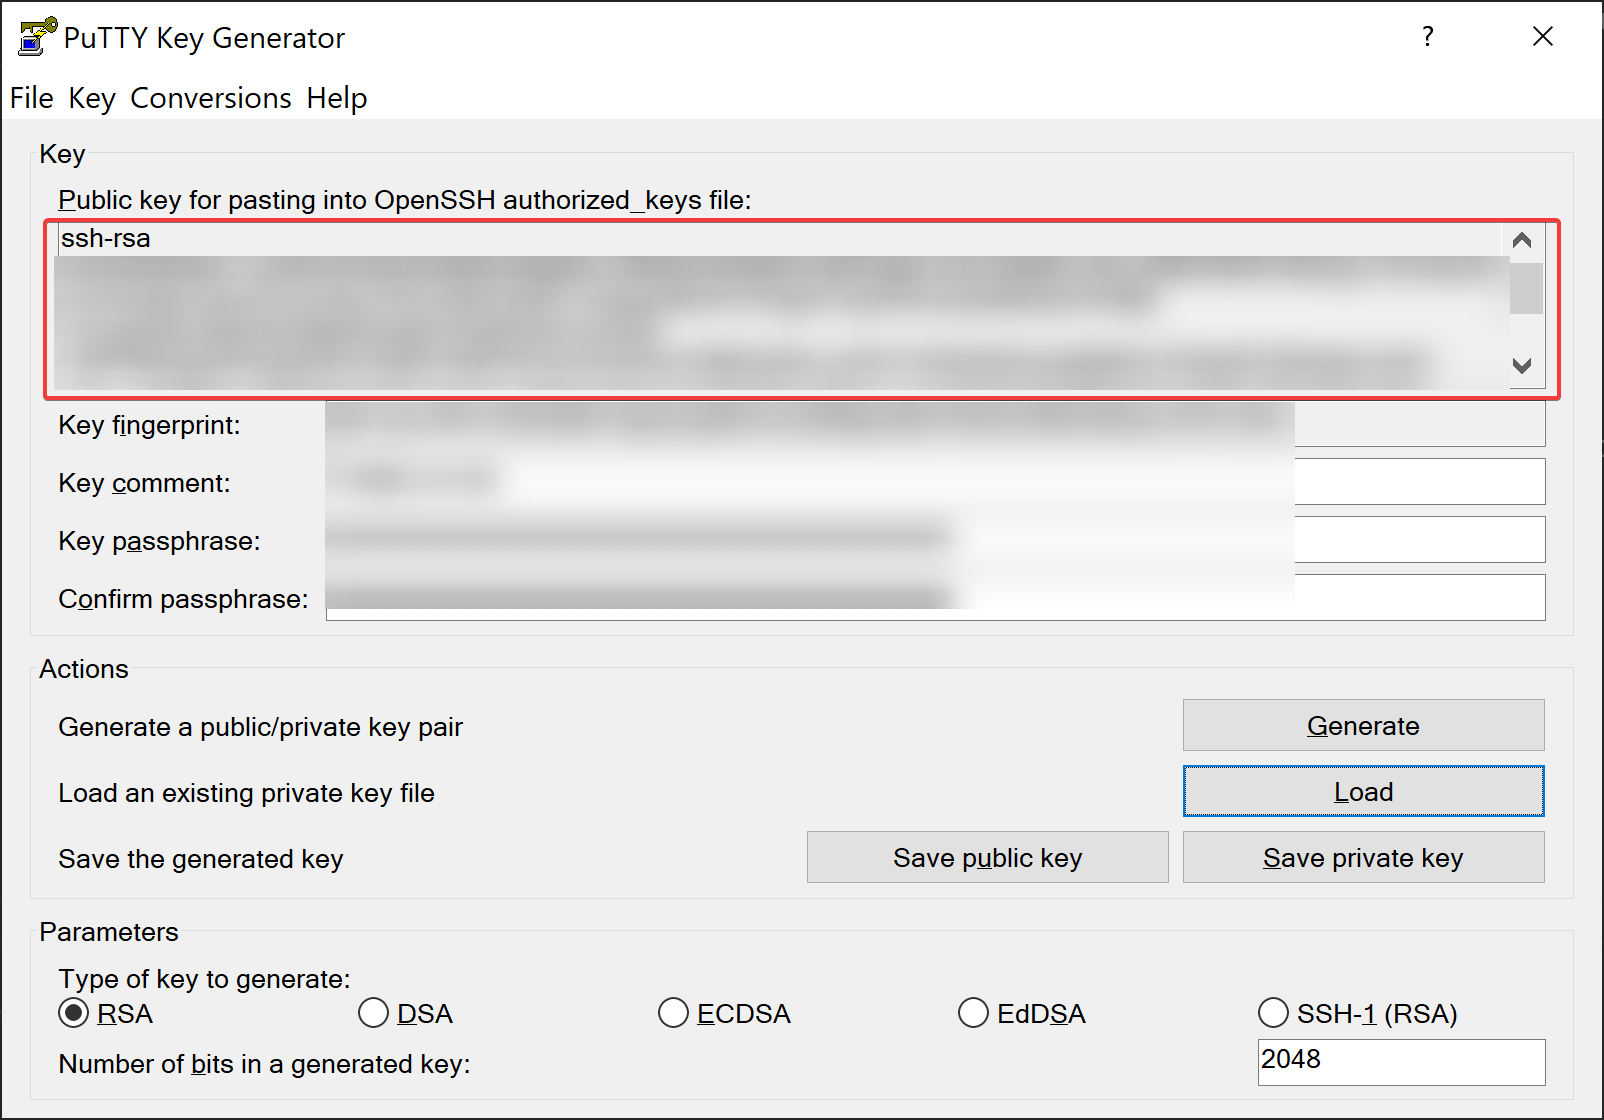Click the 'Generate a public/private key pair' text

(260, 727)
